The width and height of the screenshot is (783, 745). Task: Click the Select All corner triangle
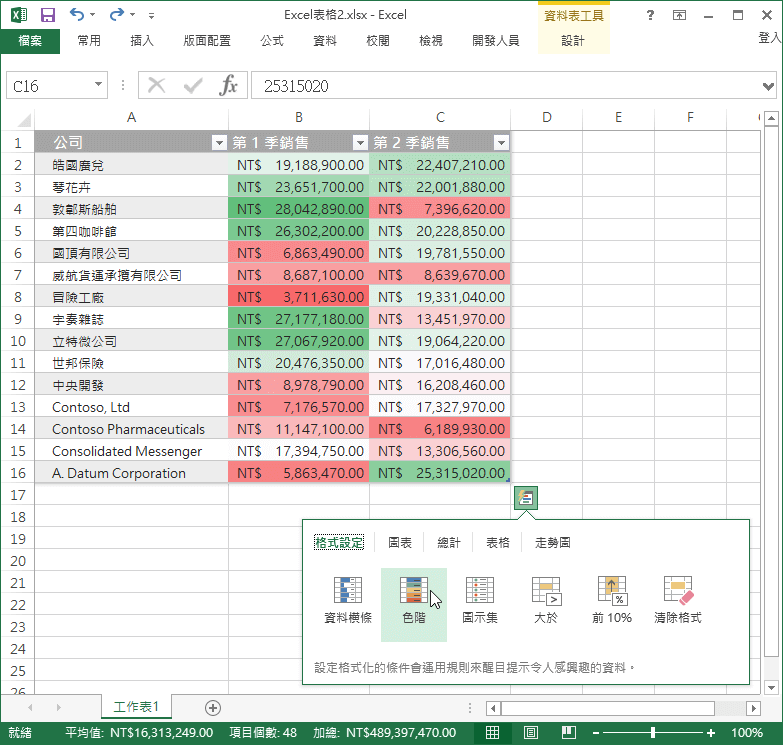pos(24,119)
